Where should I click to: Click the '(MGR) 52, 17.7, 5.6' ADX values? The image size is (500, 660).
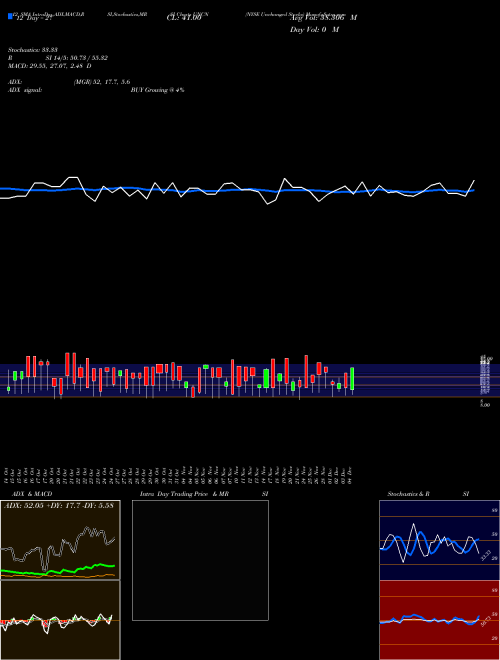(x=102, y=82)
